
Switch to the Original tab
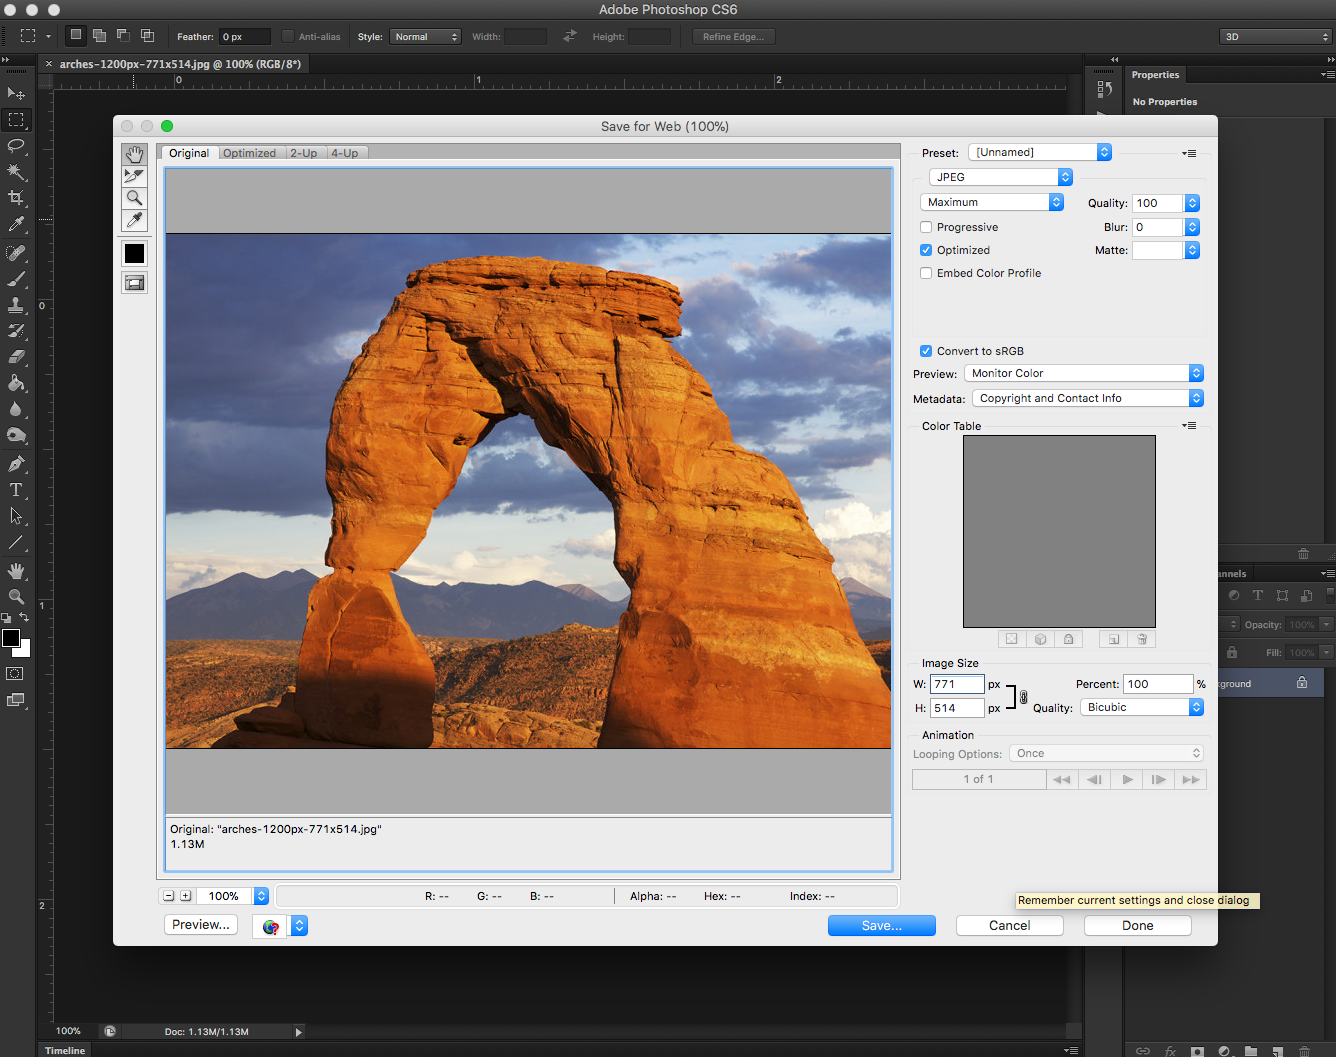click(x=189, y=153)
